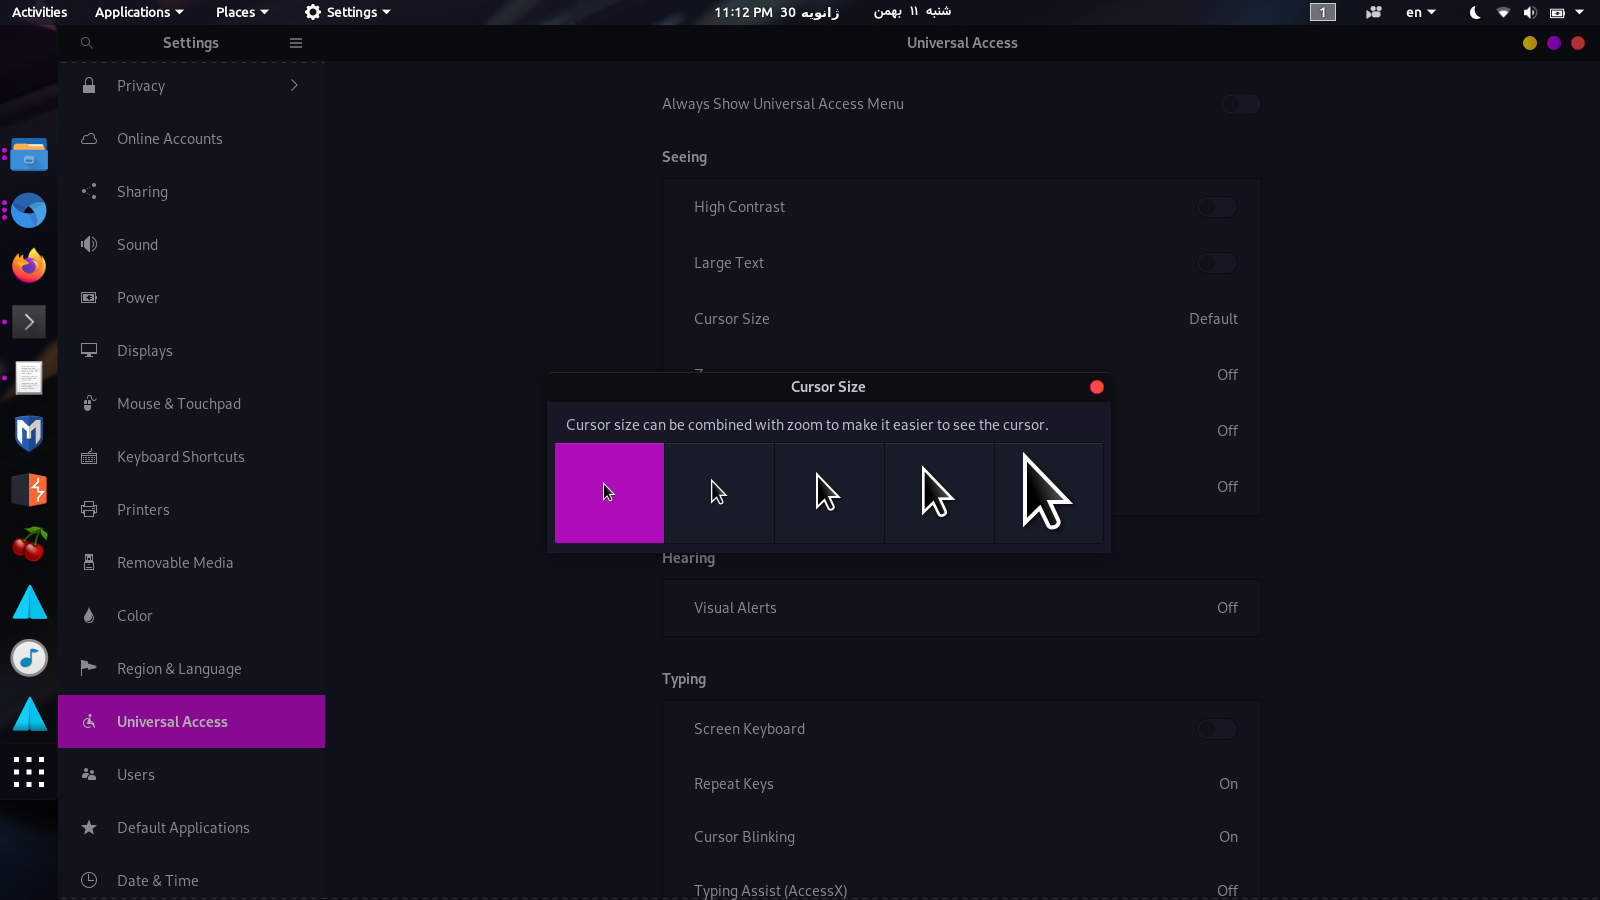
Task: Open the Places menu
Action: coord(242,12)
